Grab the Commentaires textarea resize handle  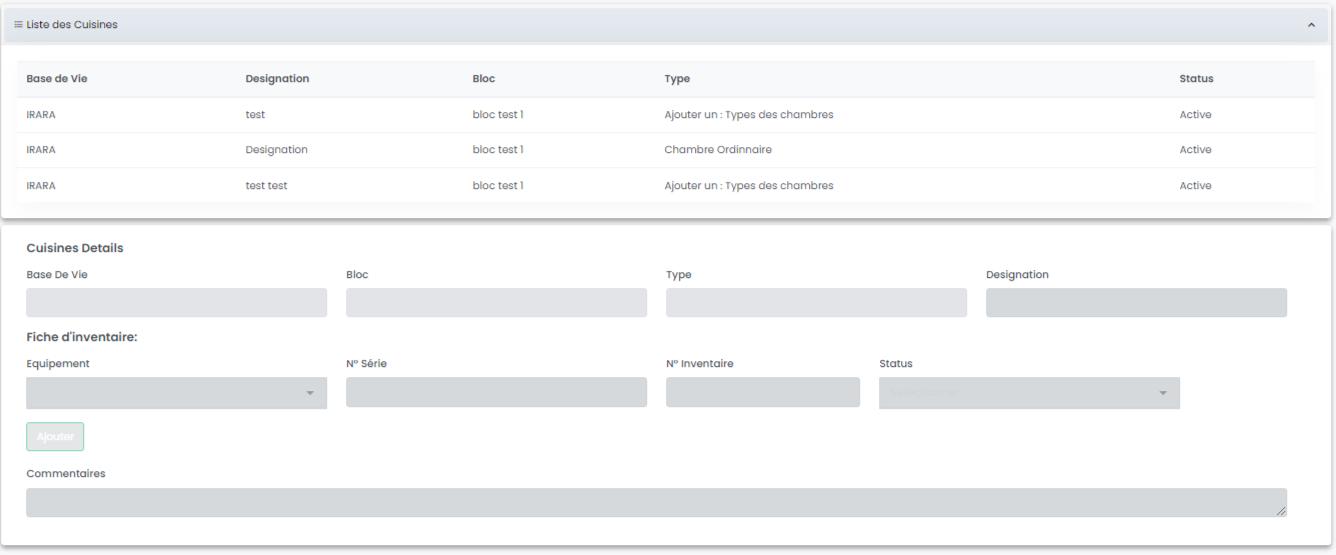(1281, 512)
